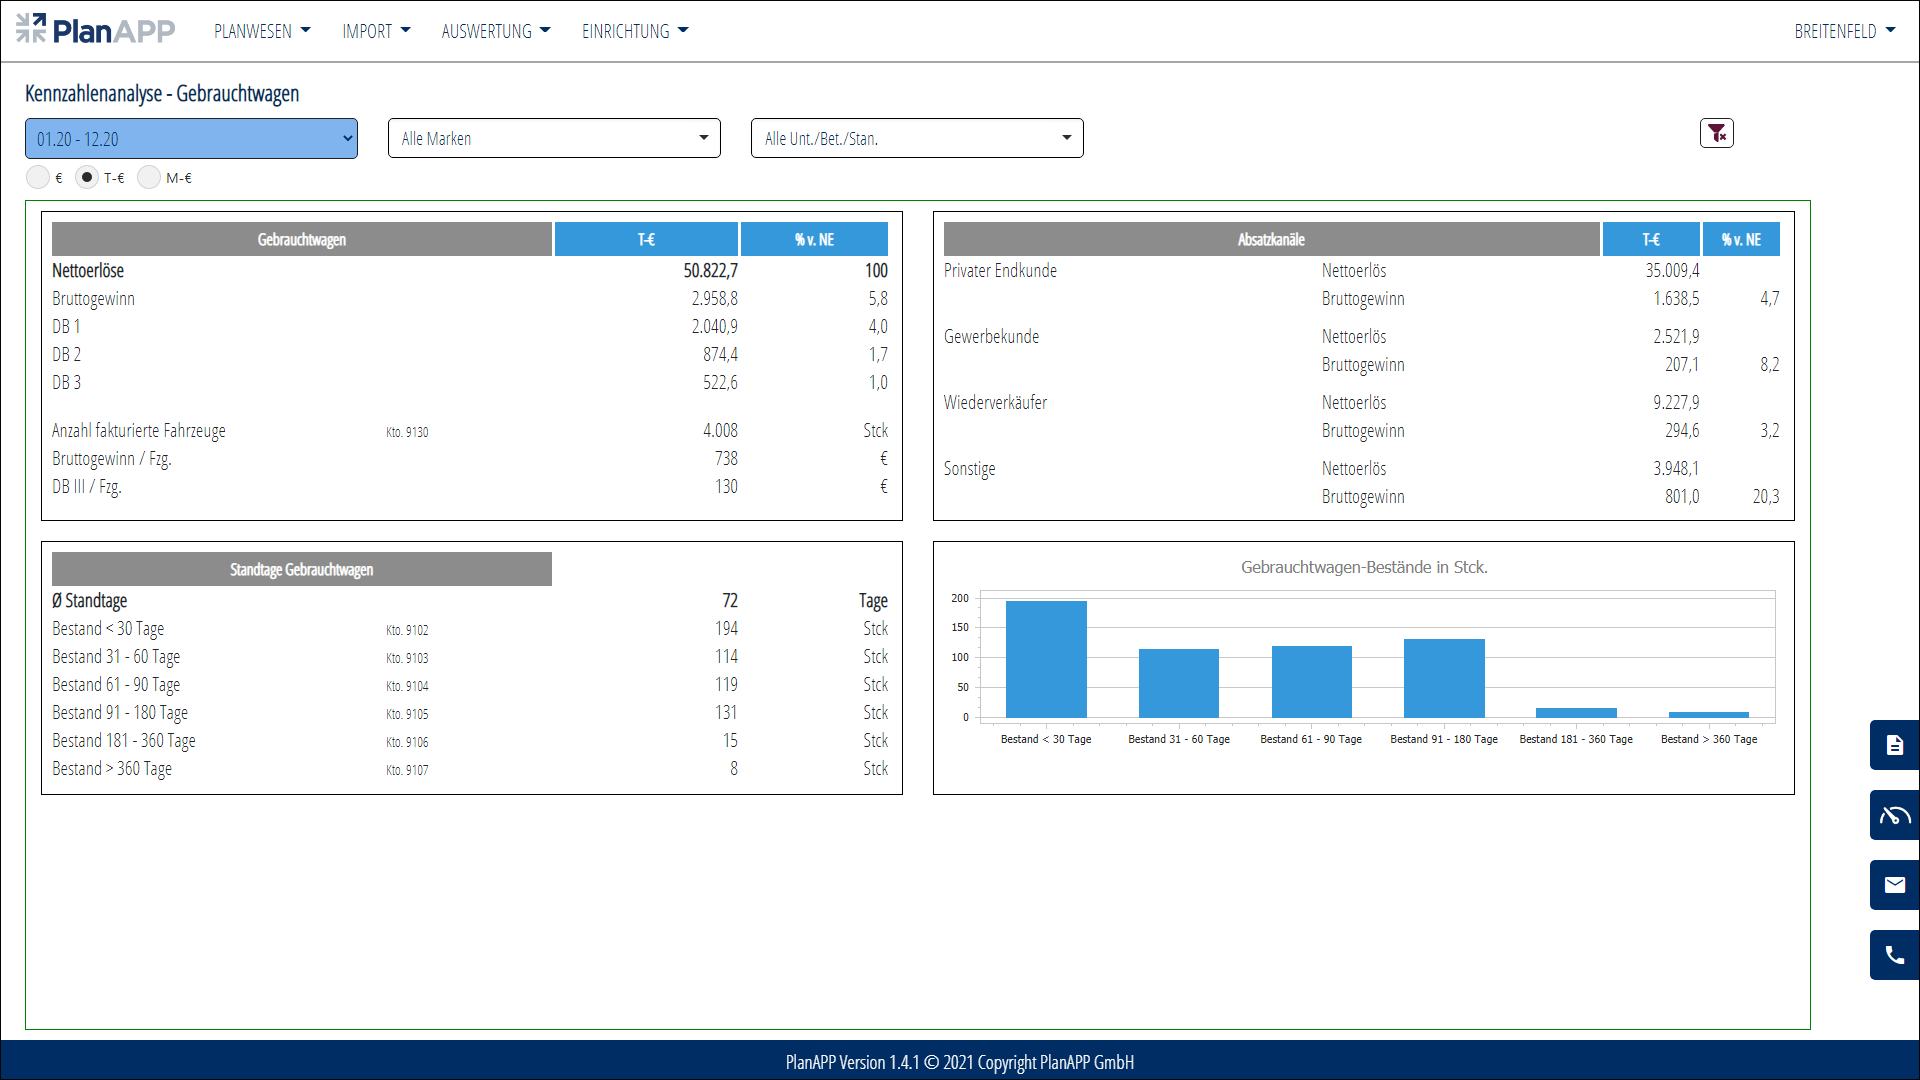Click the PlanAPP logo
1920x1080 pixels.
96,30
